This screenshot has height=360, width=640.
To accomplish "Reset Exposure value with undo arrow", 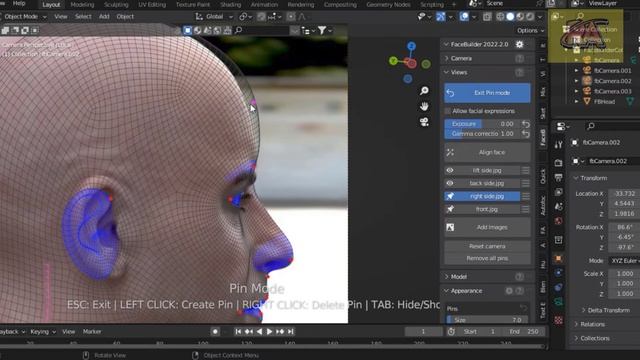I will coord(526,124).
